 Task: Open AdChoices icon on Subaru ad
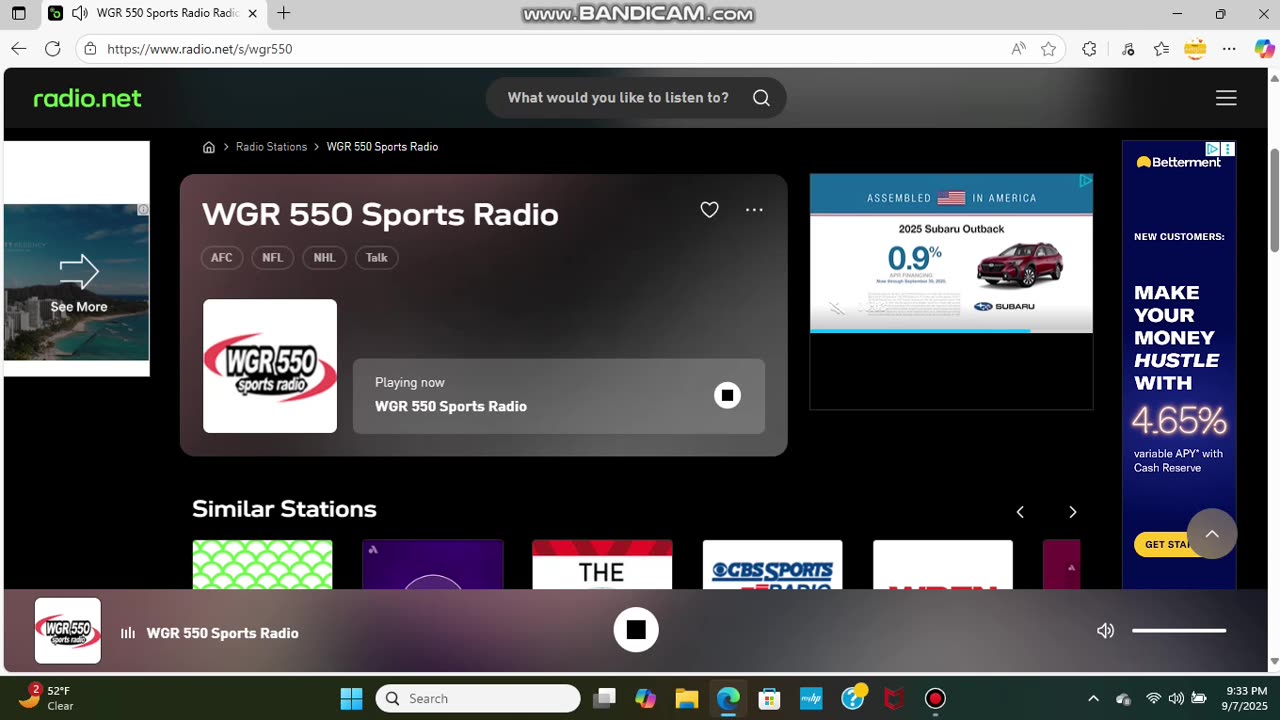[x=1085, y=181]
